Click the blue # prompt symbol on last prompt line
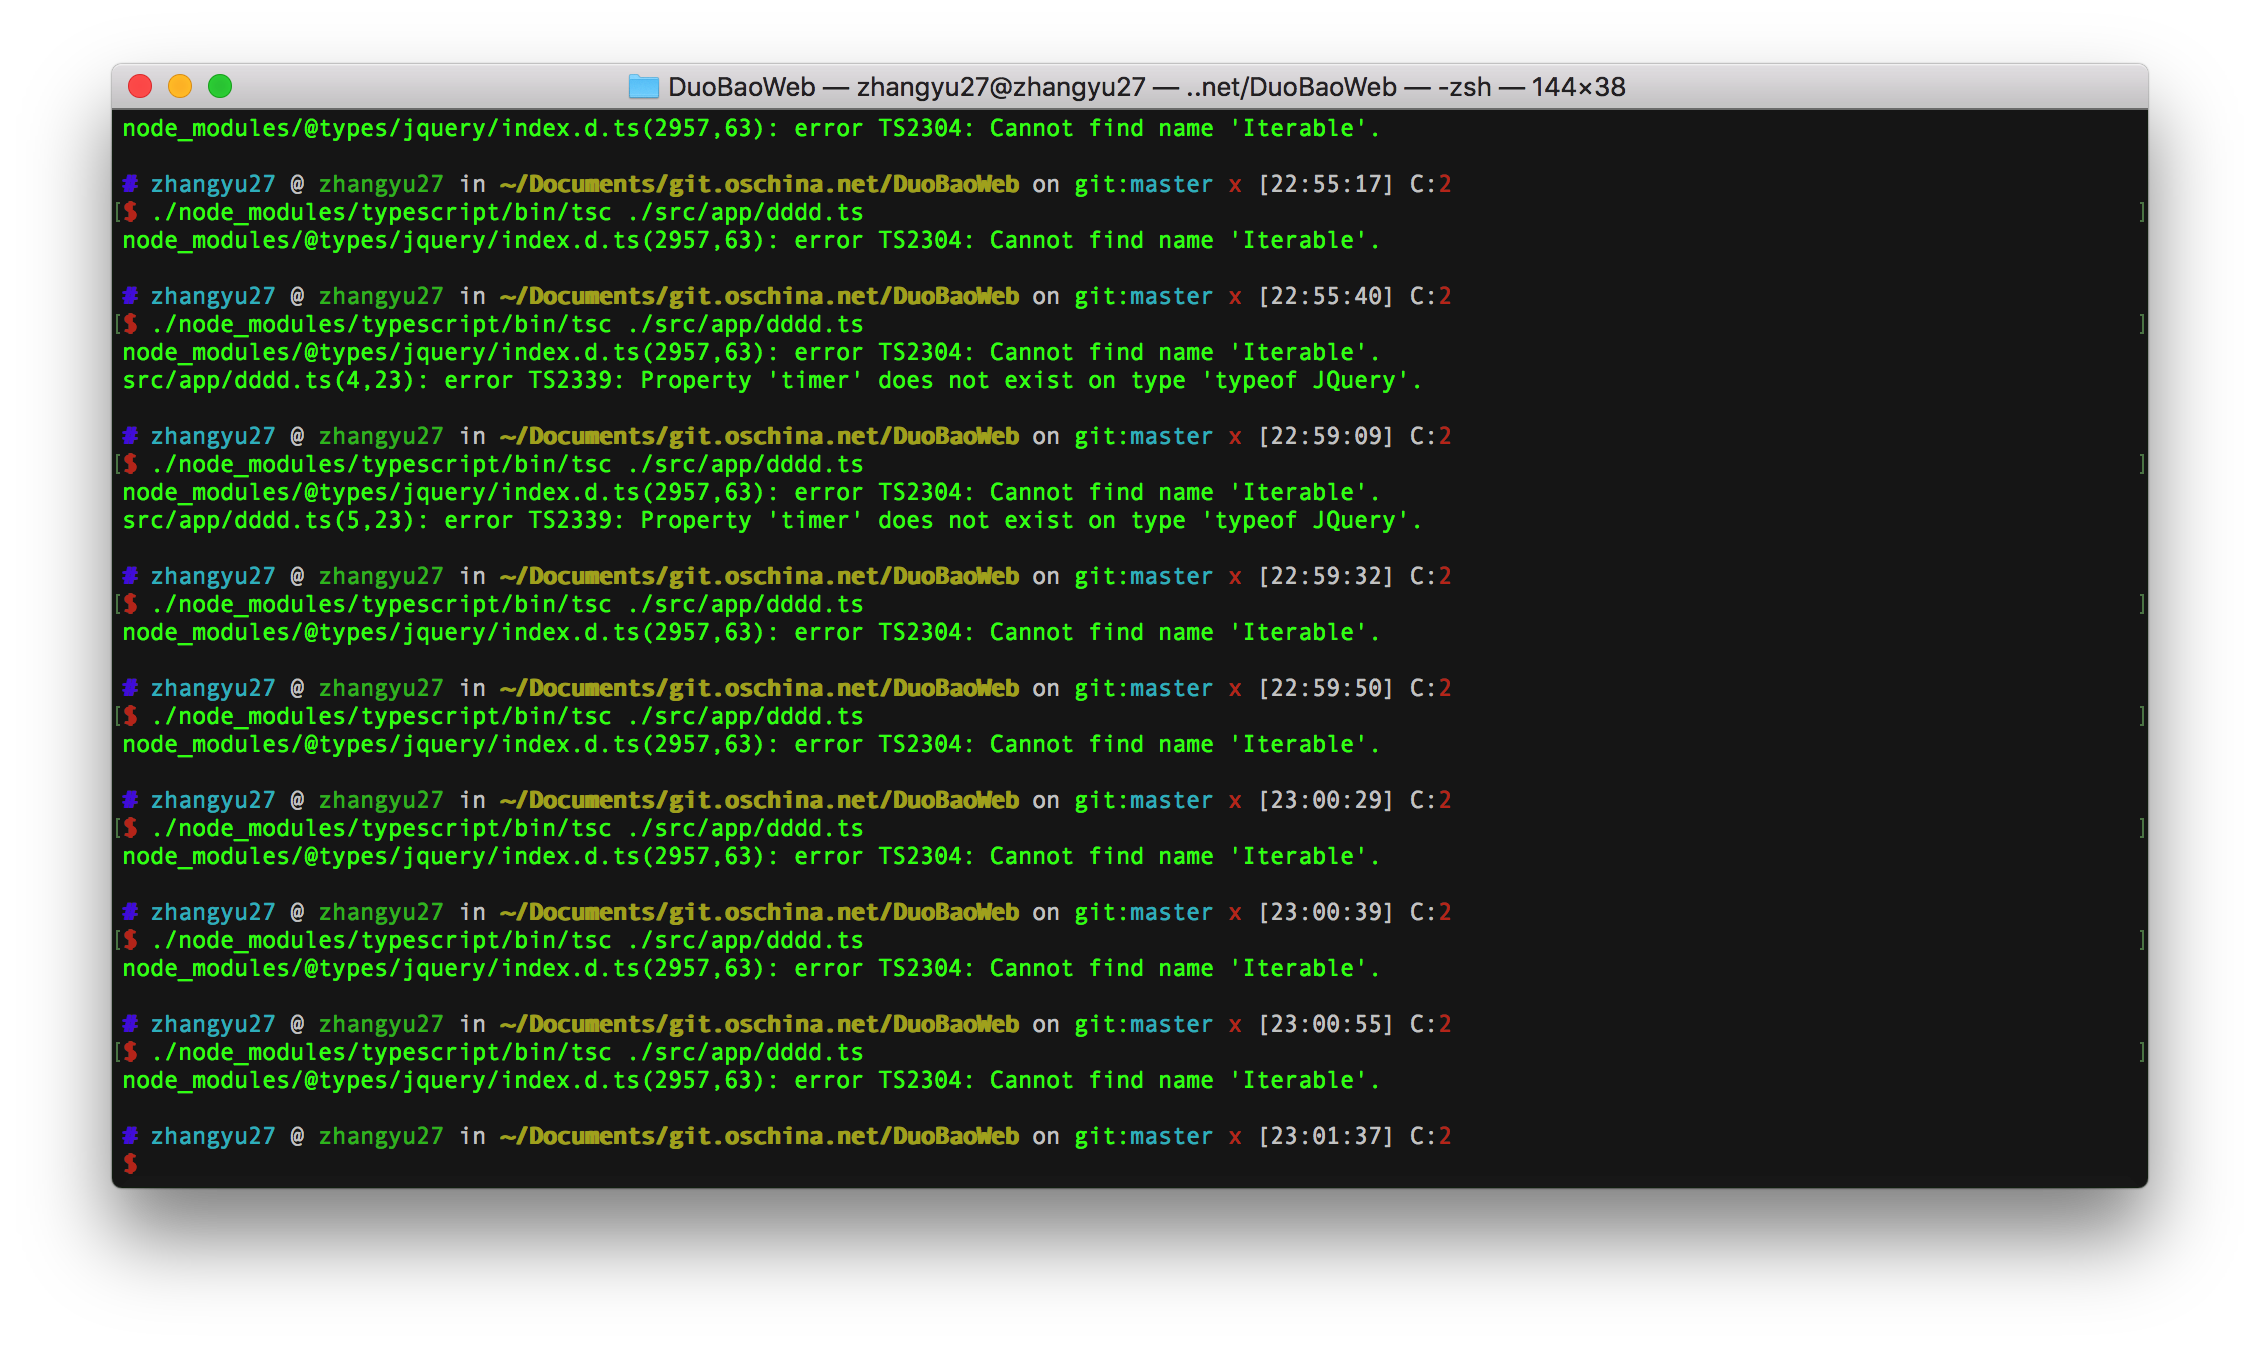The height and width of the screenshot is (1348, 2260). (x=128, y=1135)
